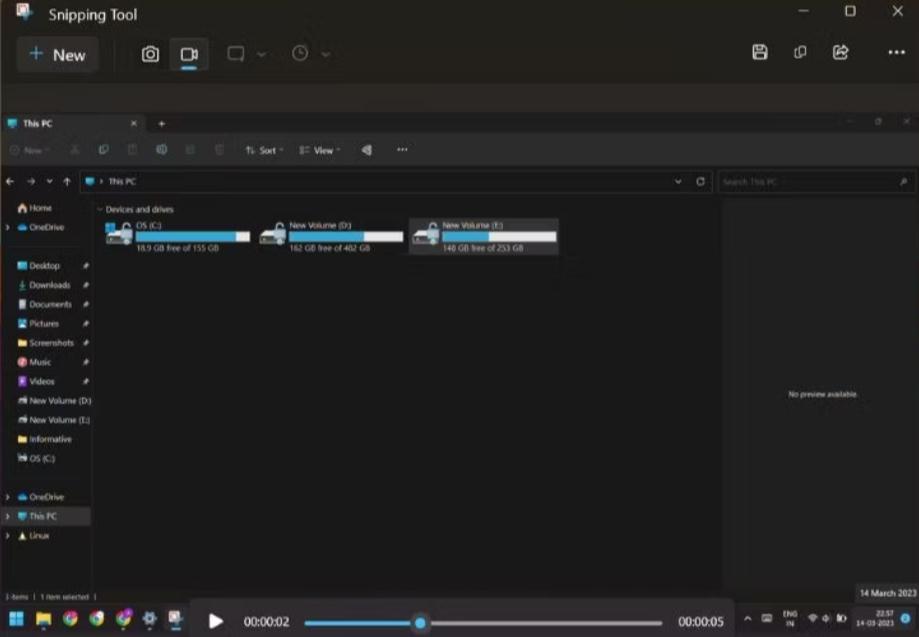Open the New dropdown in File Explorer
This screenshot has width=919, height=637.
click(29, 151)
